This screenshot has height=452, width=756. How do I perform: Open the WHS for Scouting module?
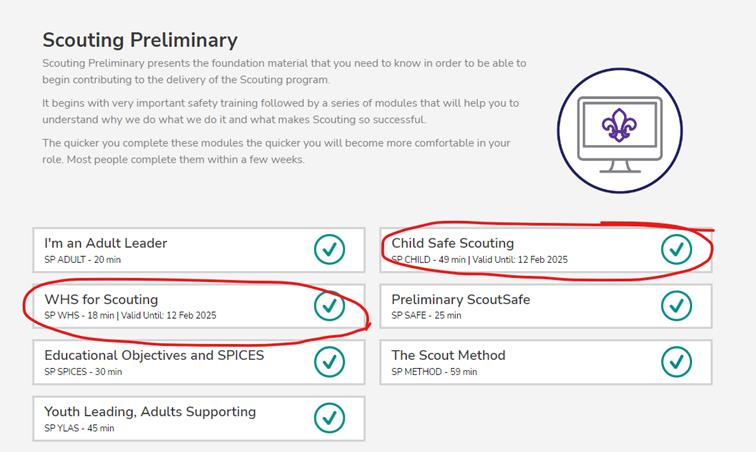click(x=101, y=300)
